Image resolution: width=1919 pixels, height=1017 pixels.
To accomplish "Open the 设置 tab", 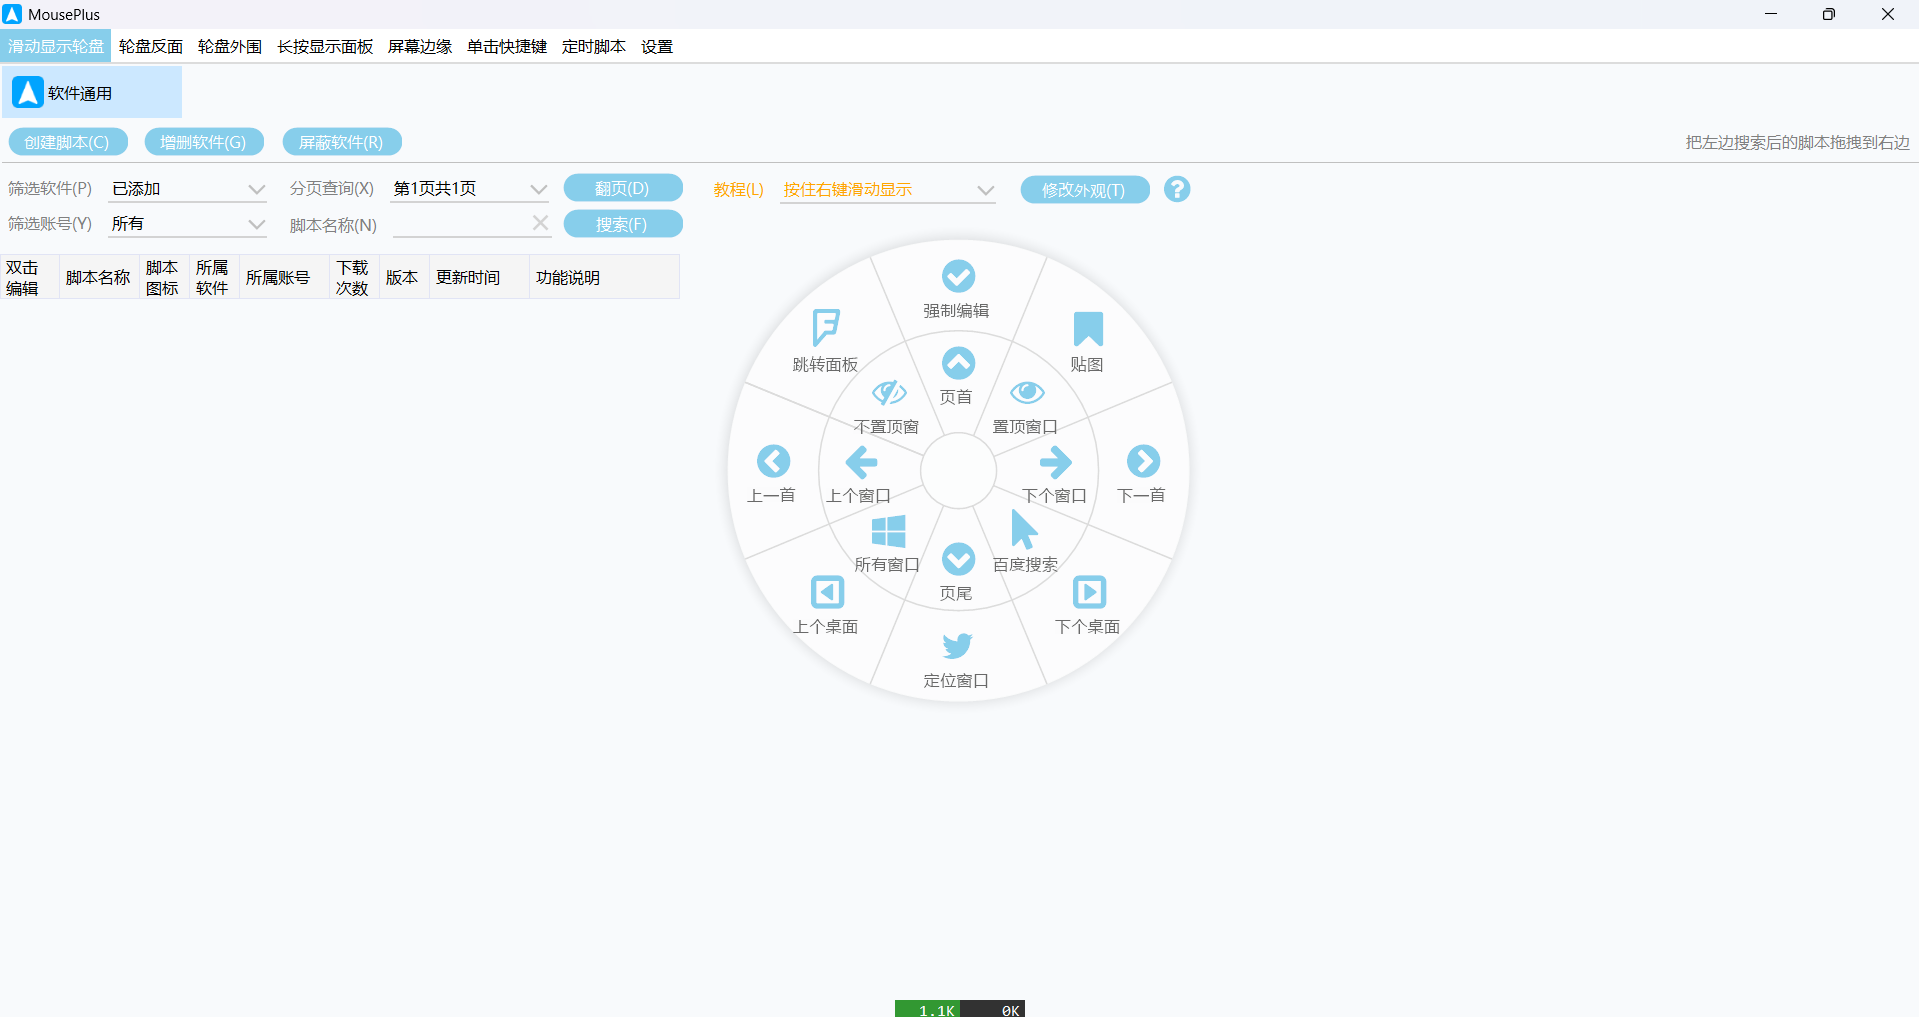I will pyautogui.click(x=657, y=47).
